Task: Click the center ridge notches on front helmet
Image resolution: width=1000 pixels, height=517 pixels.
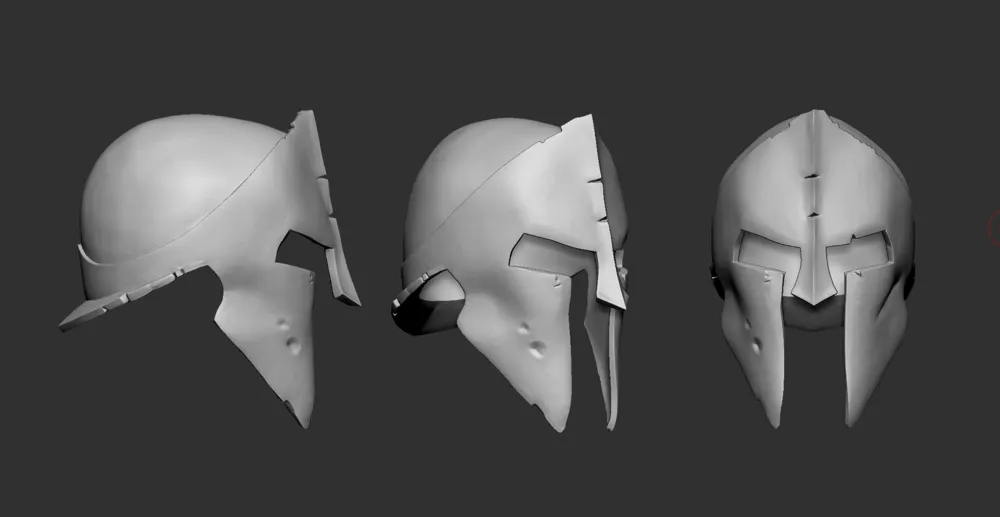Action: coord(812,195)
